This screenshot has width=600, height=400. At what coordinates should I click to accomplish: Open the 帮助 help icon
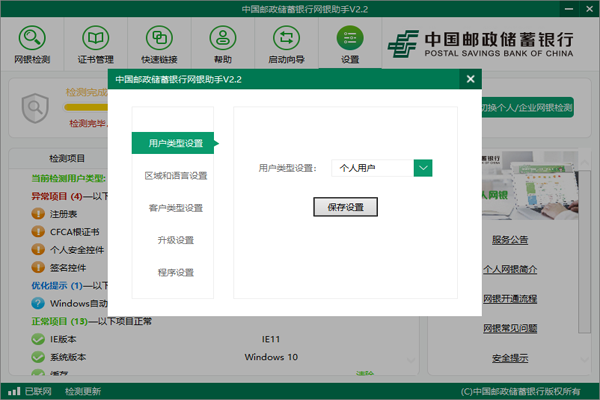(222, 39)
